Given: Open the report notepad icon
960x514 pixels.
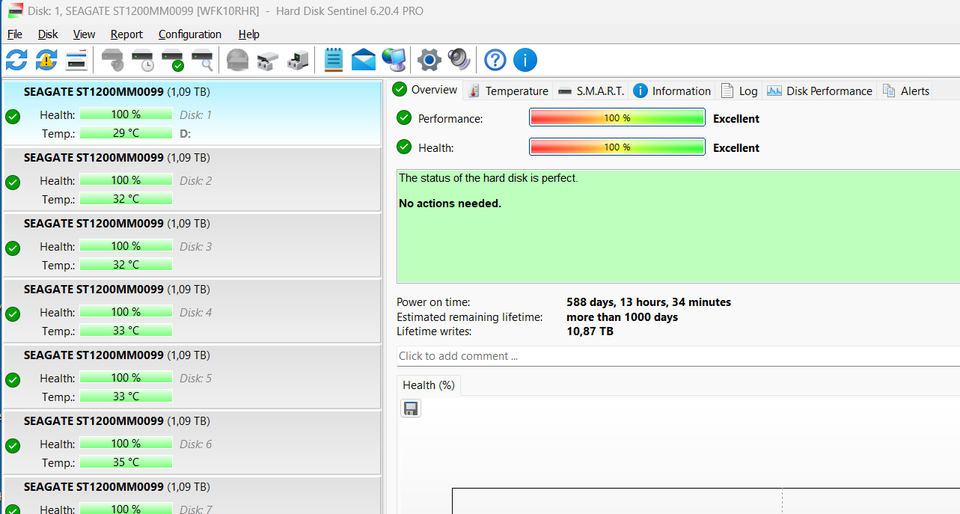Looking at the screenshot, I should (334, 60).
